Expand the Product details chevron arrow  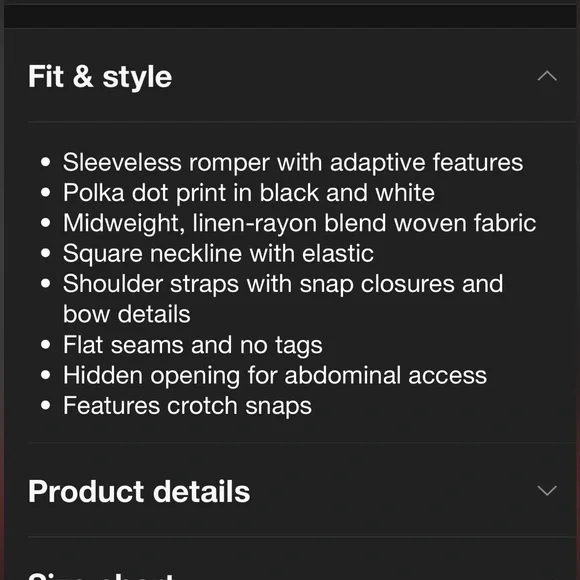547,490
